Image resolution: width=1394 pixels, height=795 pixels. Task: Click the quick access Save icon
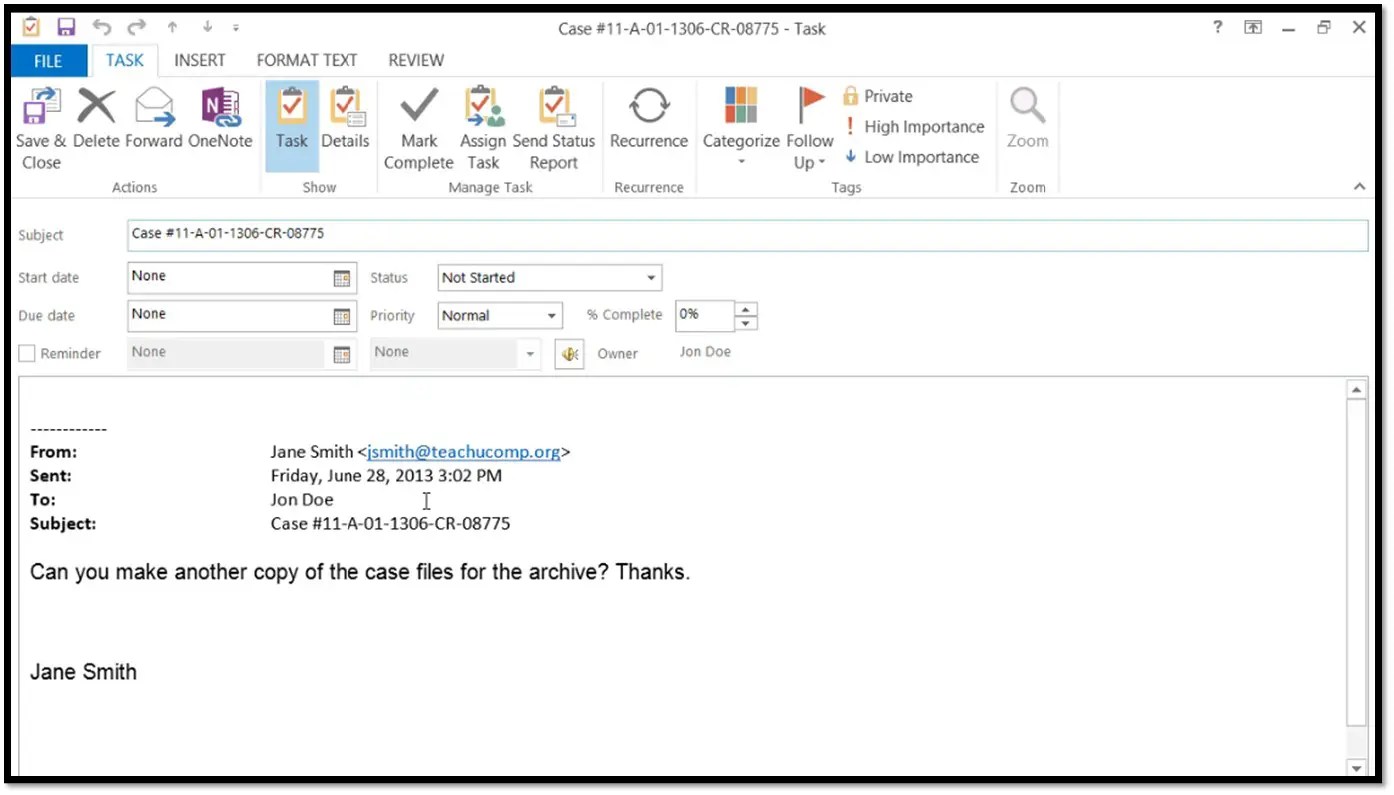coord(66,27)
